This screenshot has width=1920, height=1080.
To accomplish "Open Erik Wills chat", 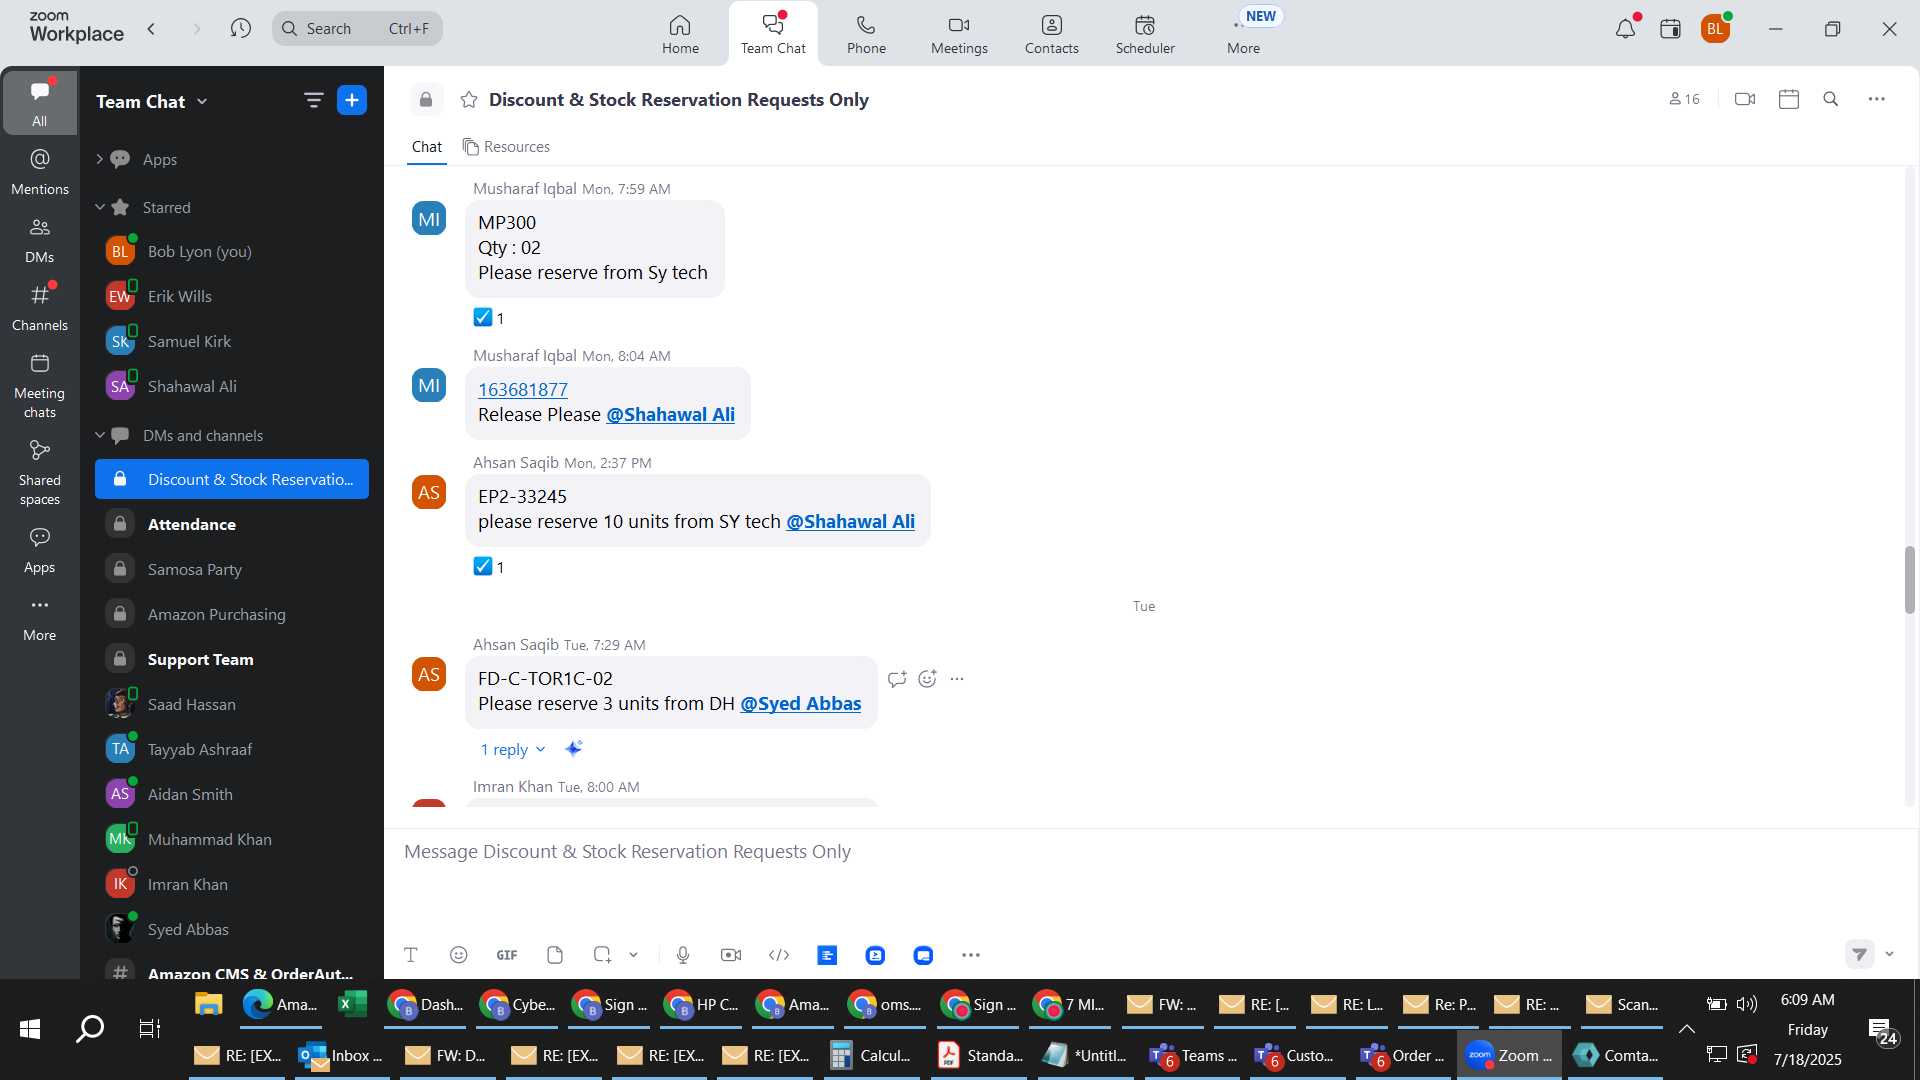I will point(232,296).
